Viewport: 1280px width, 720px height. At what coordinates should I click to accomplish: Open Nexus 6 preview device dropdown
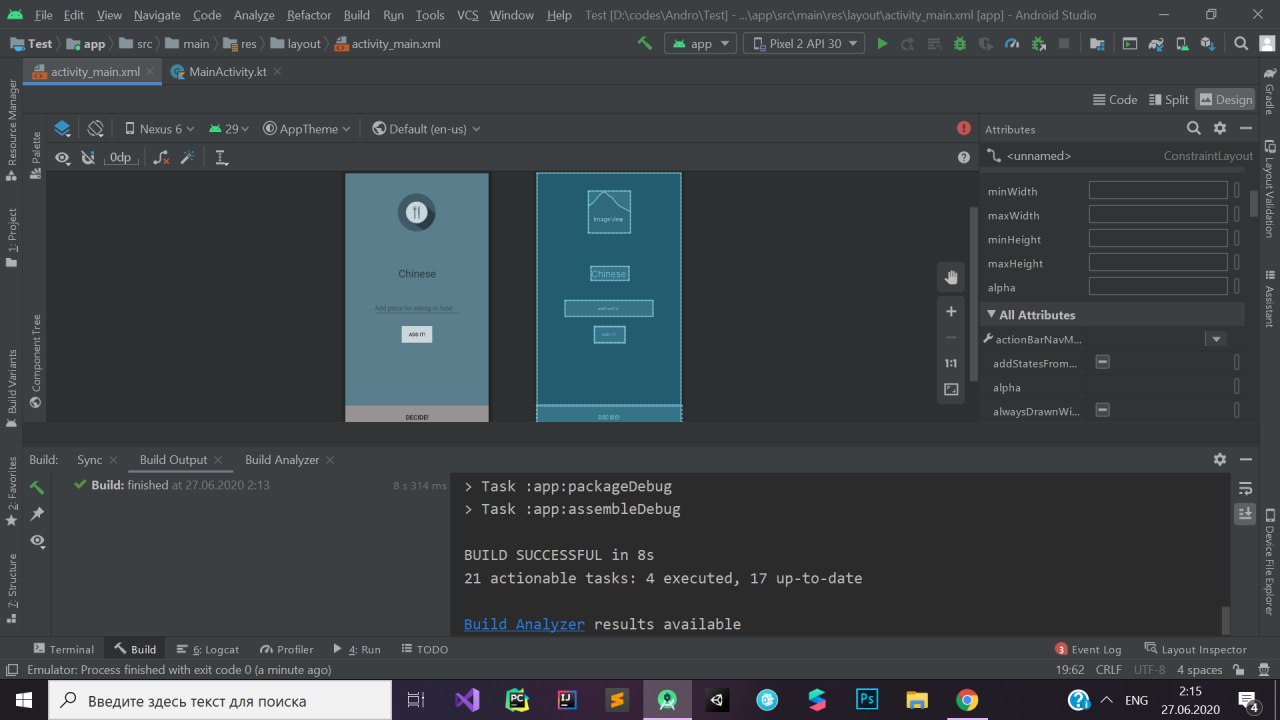[160, 128]
